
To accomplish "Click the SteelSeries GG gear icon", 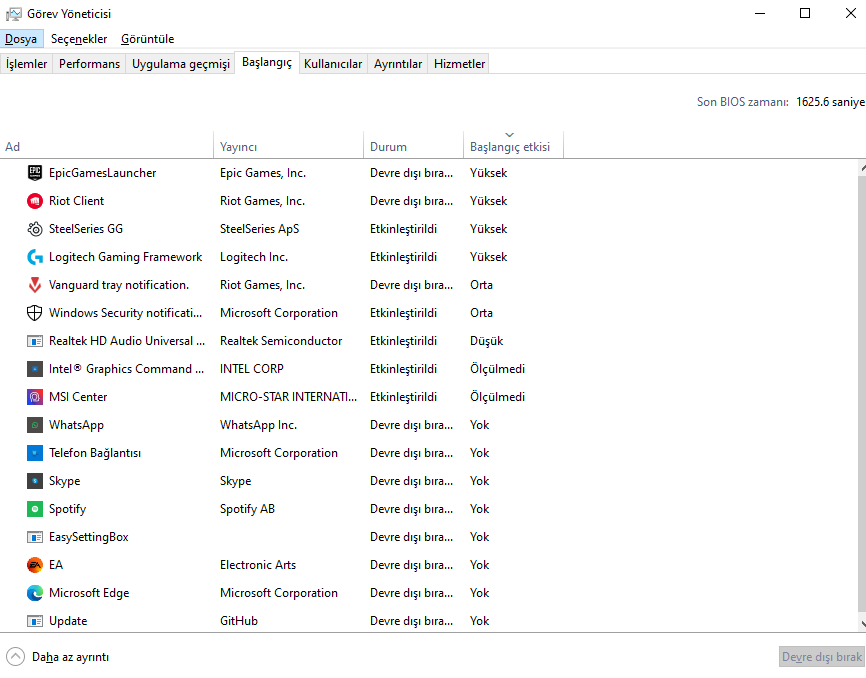I will 35,229.
